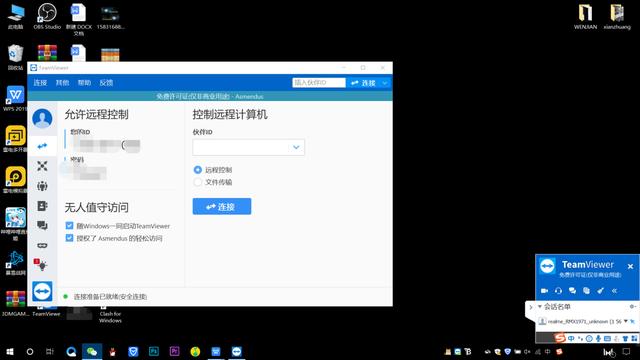Image resolution: width=640 pixels, height=360 pixels.
Task: Click the connection ready status text
Action: pyautogui.click(x=110, y=297)
